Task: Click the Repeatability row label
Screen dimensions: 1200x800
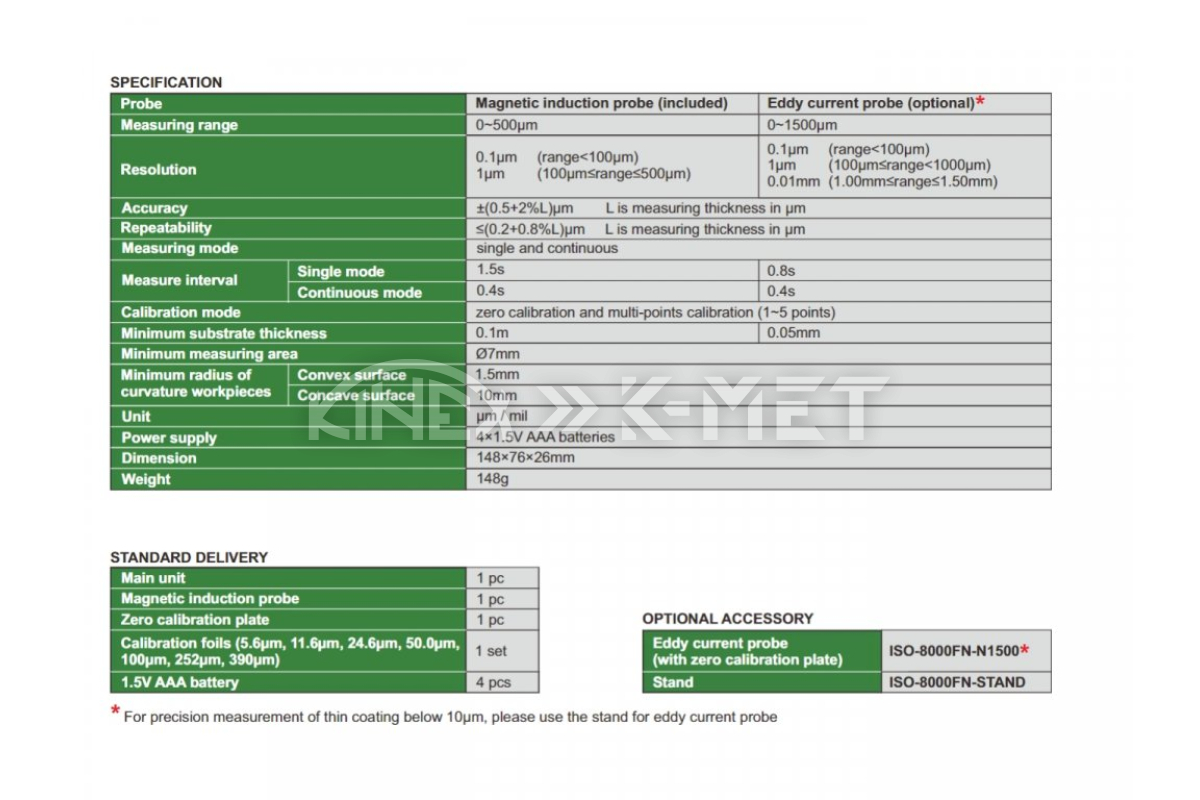Action: click(288, 228)
